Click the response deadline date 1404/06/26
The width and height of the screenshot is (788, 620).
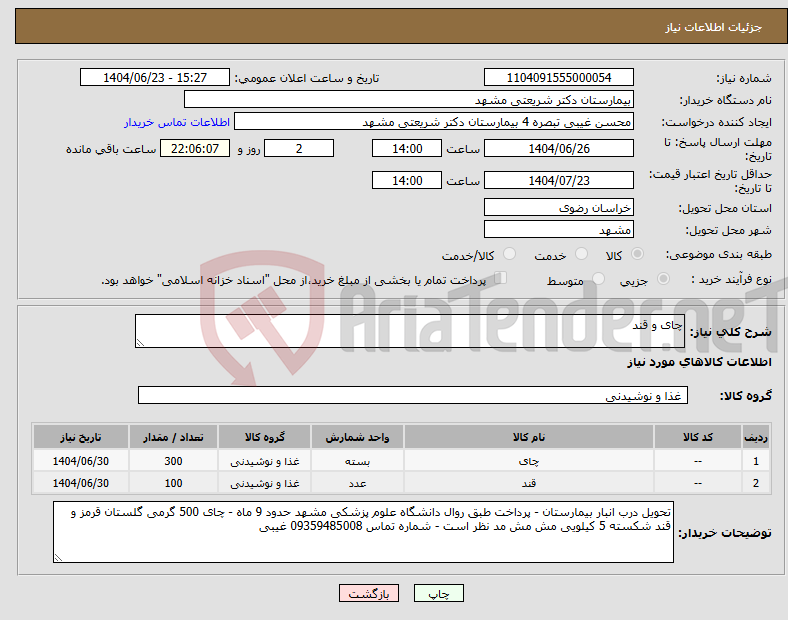click(x=559, y=148)
